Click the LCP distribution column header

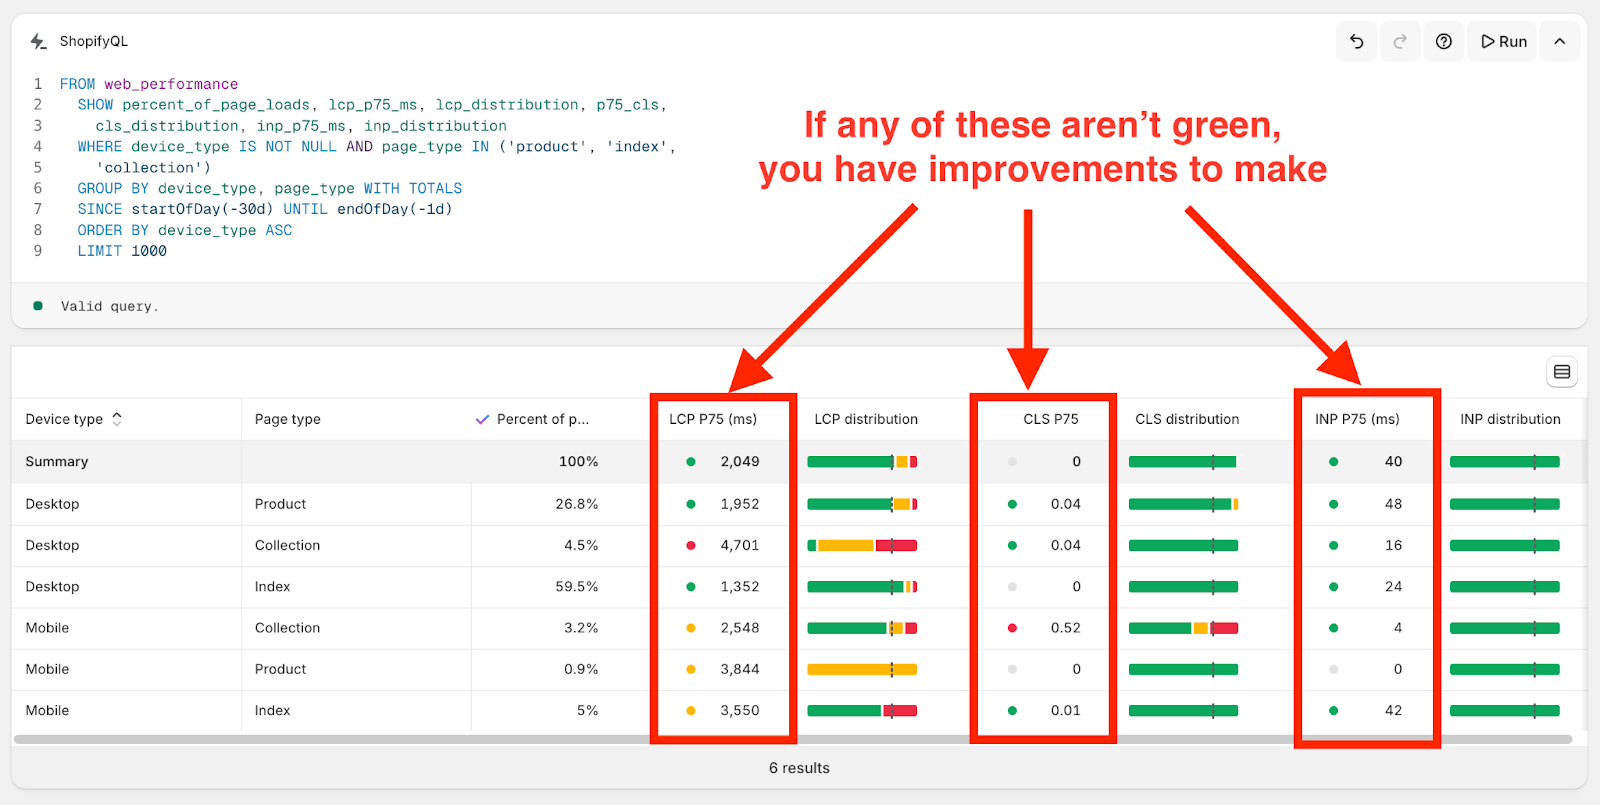(866, 419)
